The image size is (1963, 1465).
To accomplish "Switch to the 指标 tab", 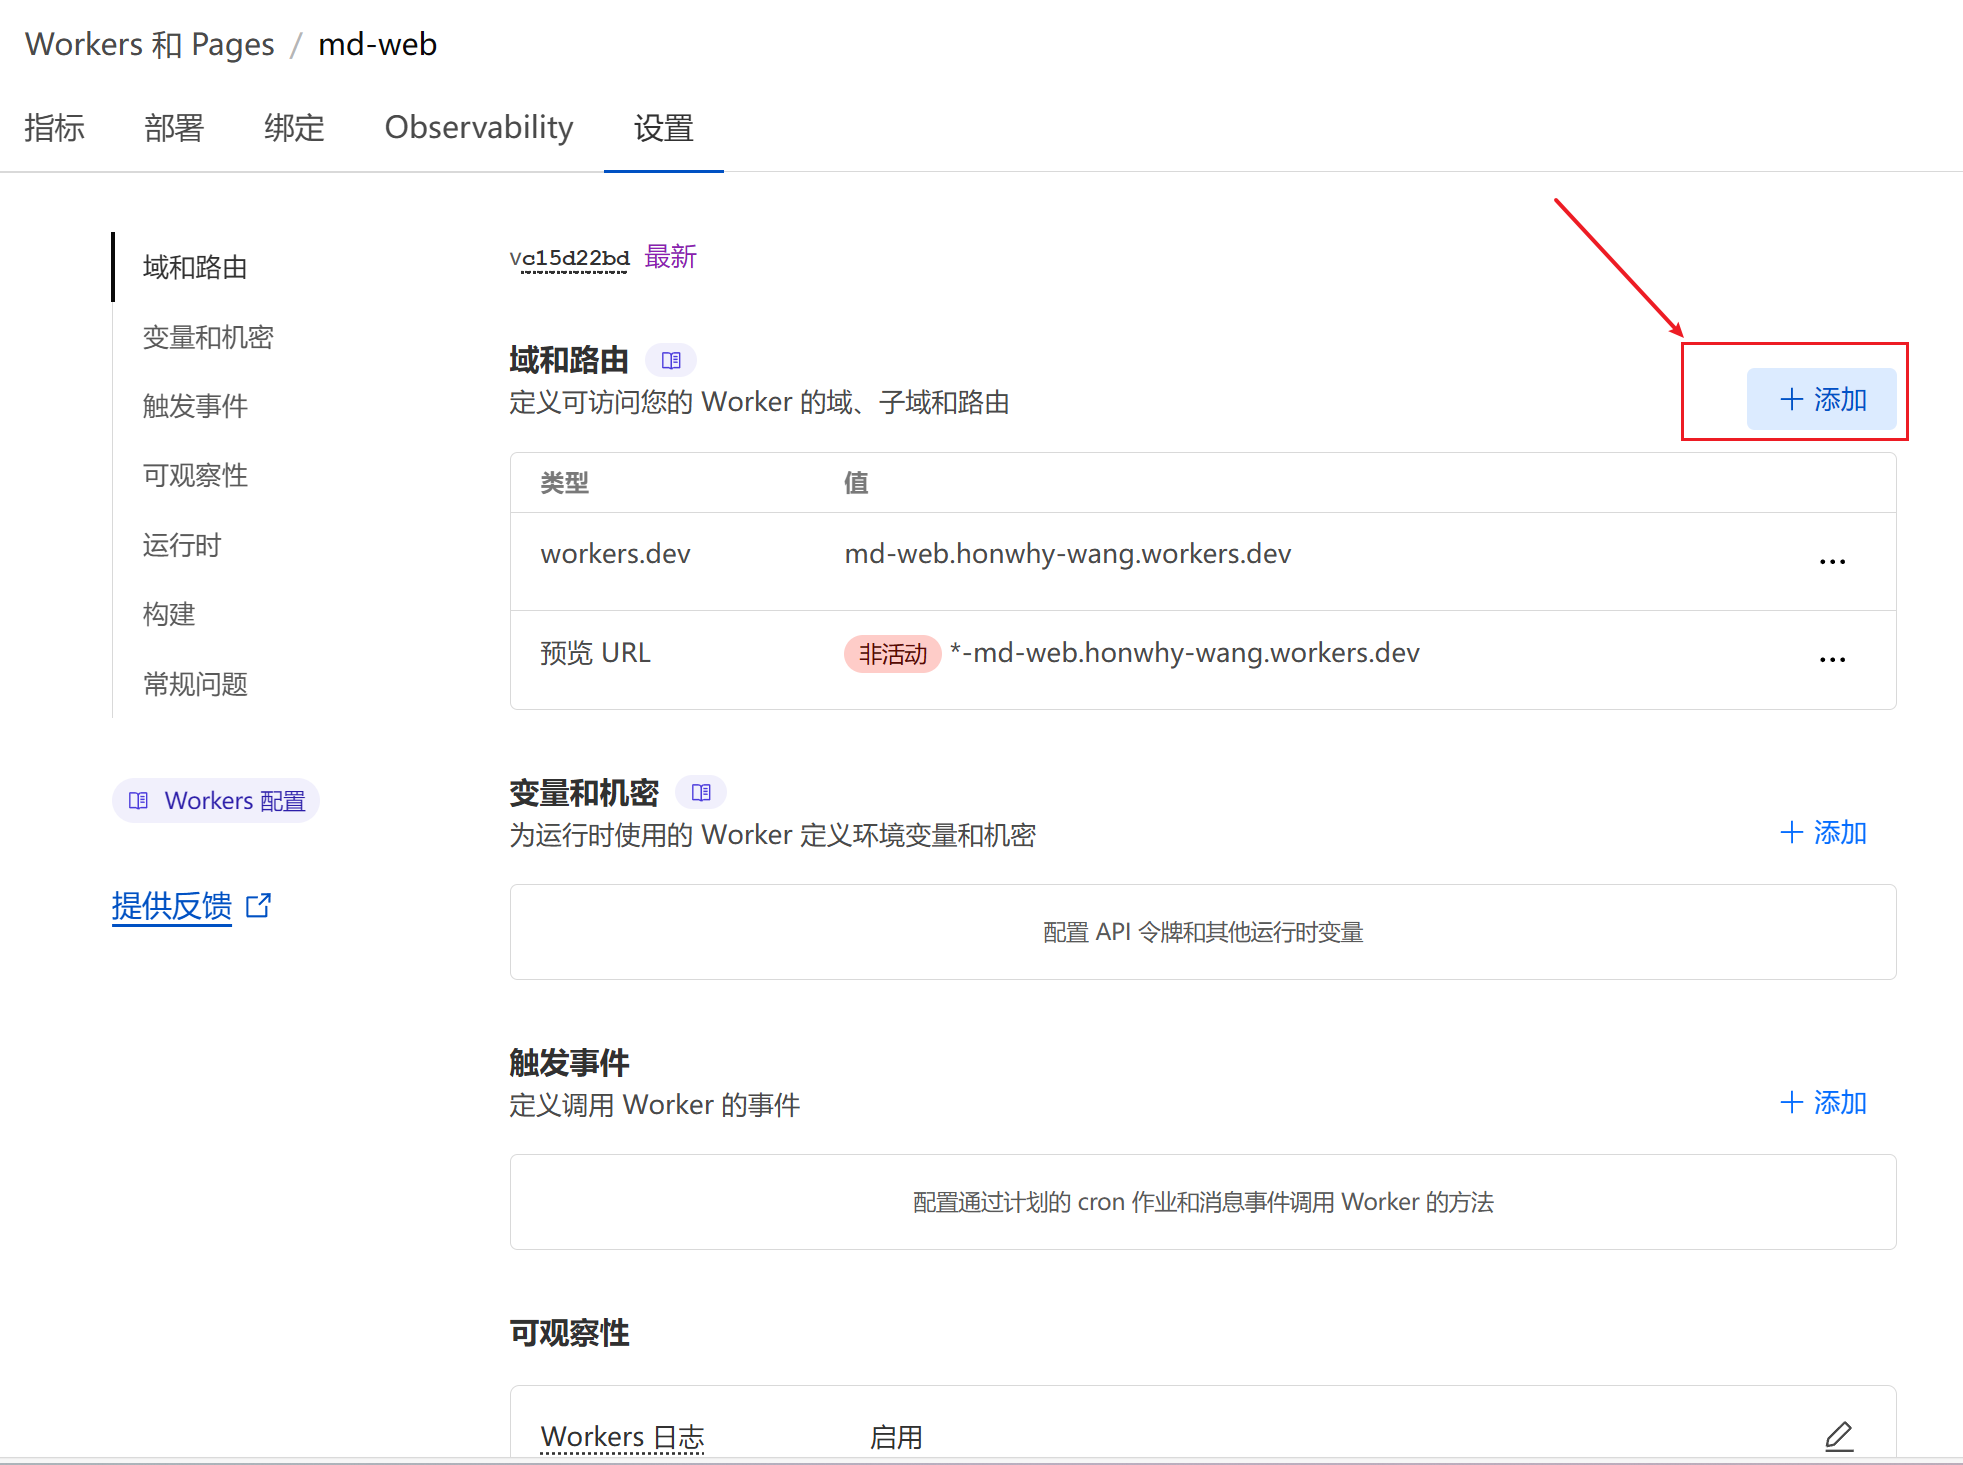I will click(54, 128).
